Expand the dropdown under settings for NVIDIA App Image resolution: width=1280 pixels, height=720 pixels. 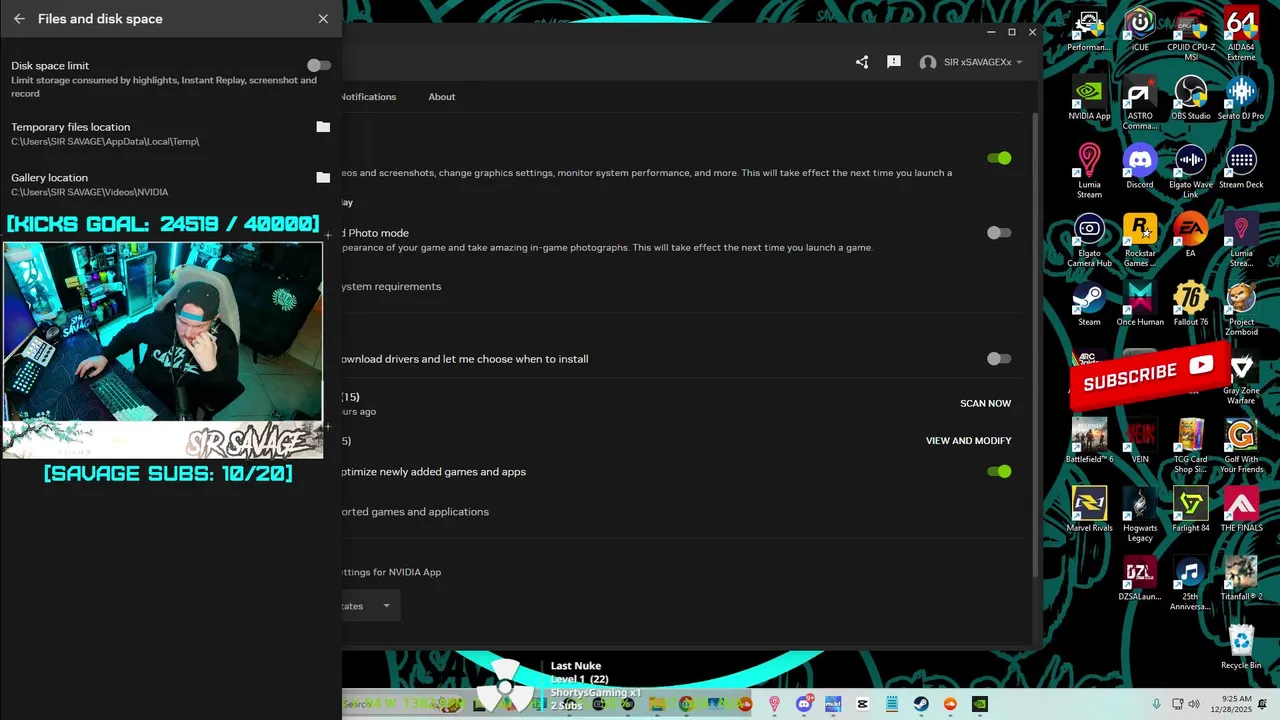(x=371, y=606)
